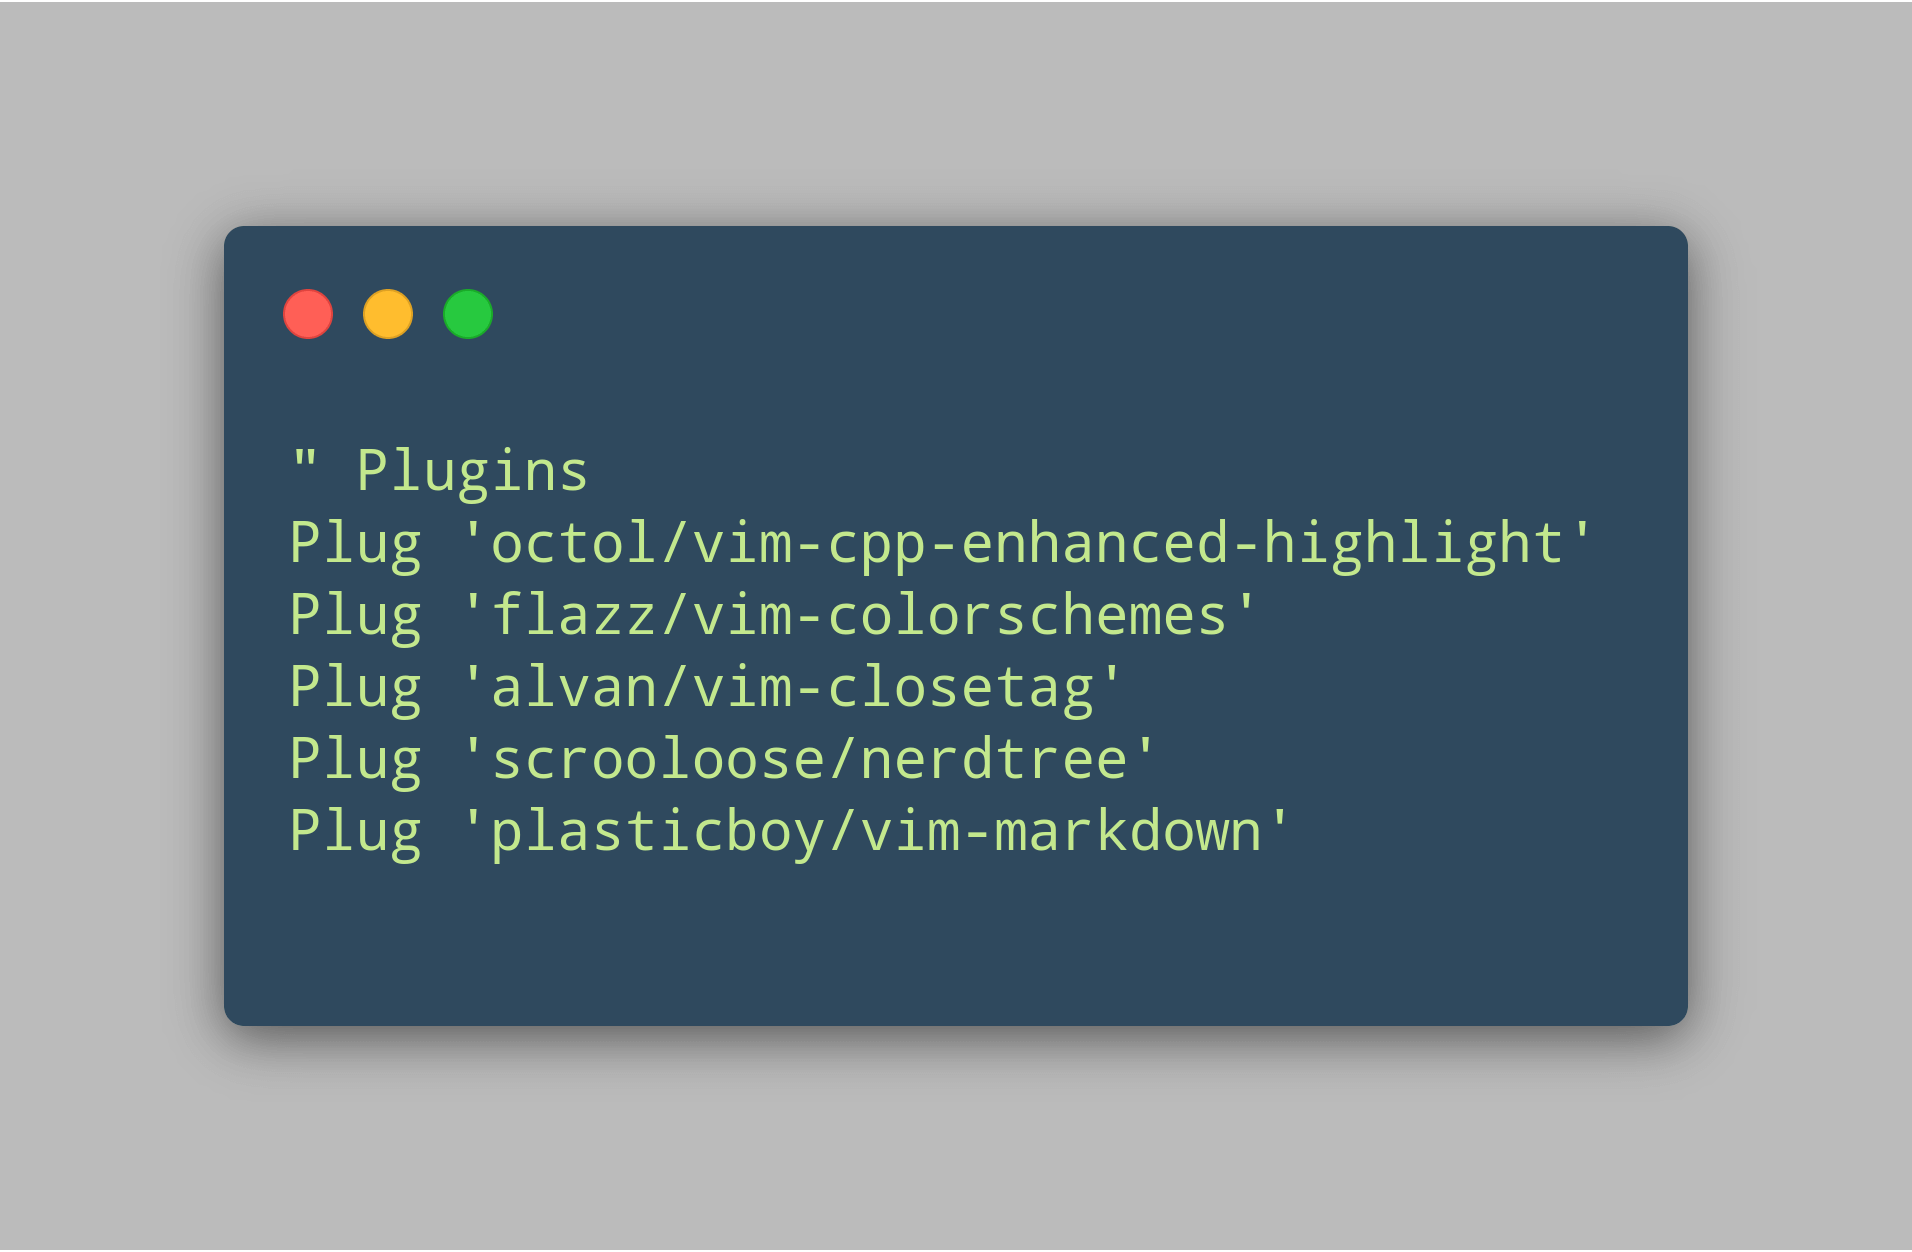Click the red close window dot

click(x=308, y=314)
